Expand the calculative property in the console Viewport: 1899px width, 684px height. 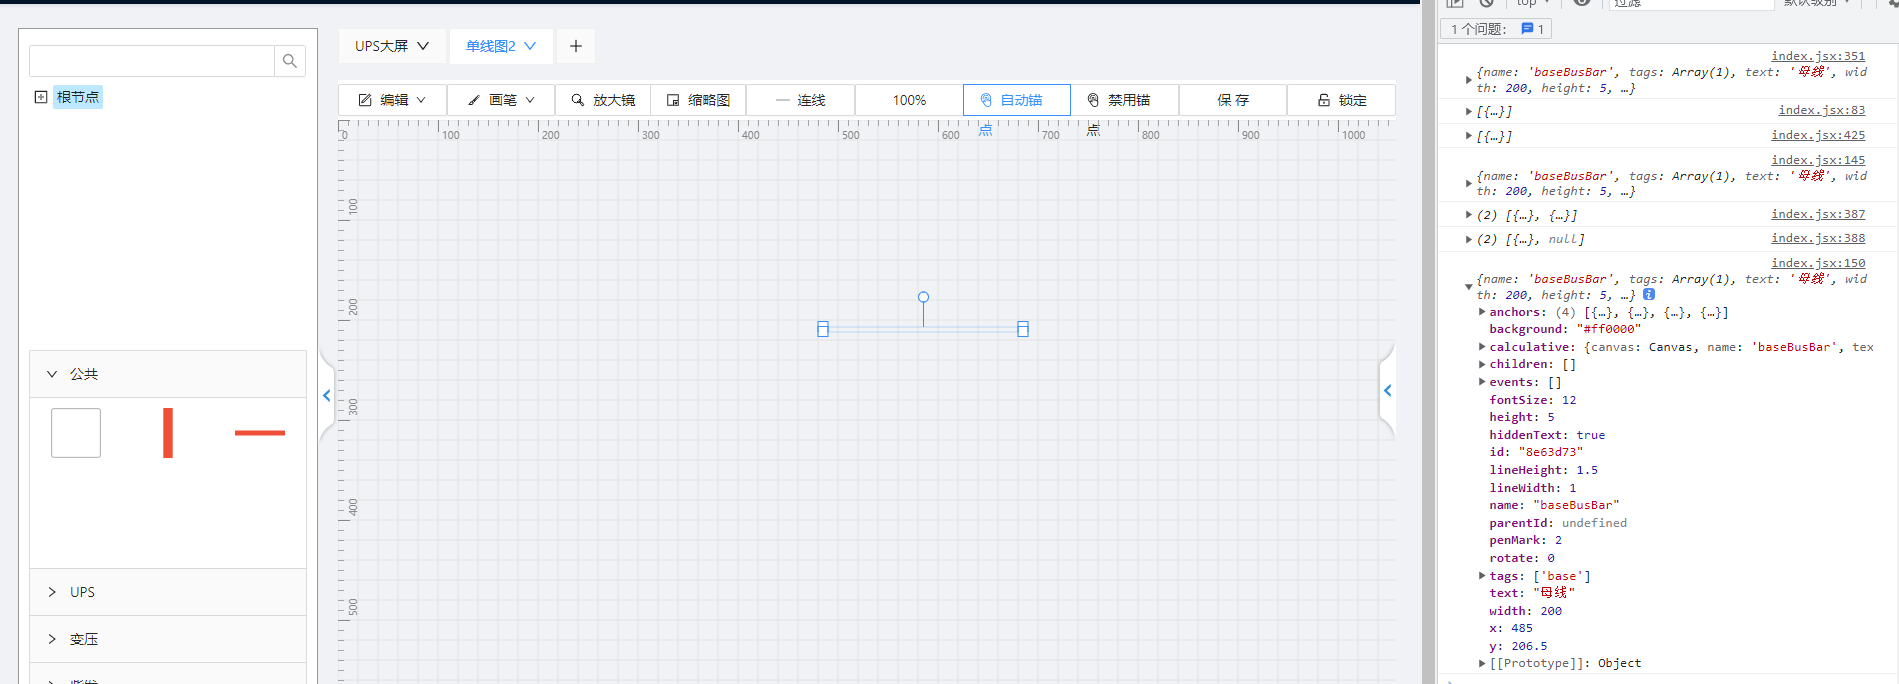tap(1482, 347)
